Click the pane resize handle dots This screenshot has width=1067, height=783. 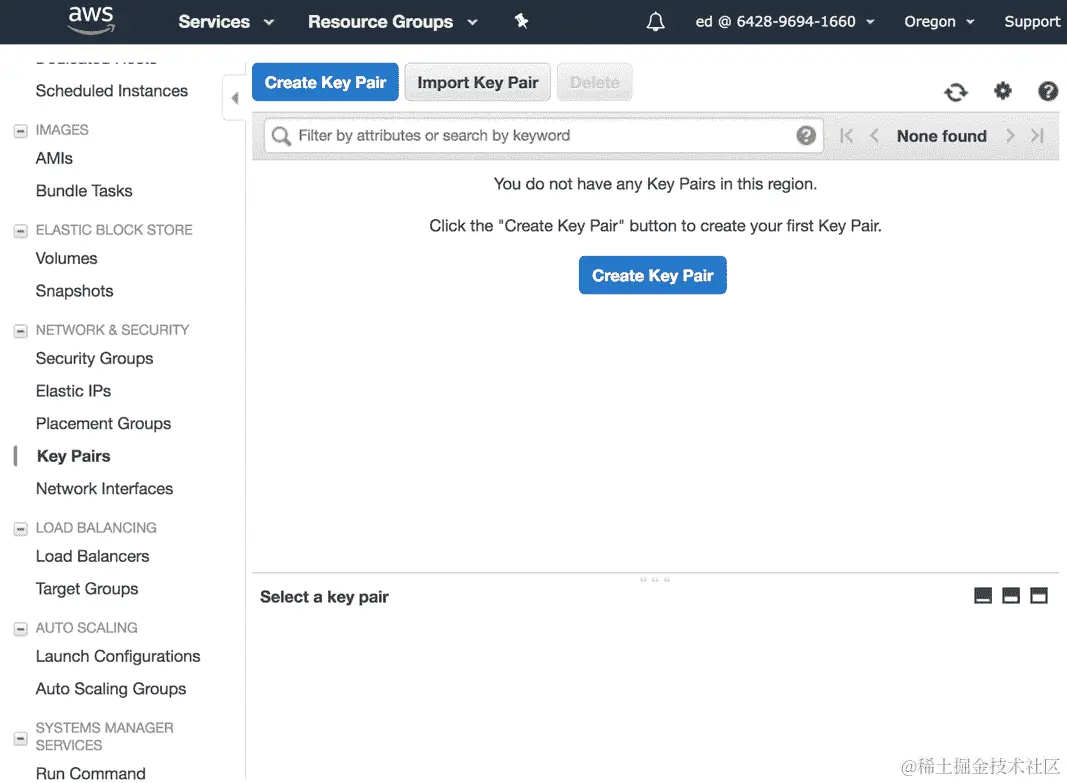(655, 580)
